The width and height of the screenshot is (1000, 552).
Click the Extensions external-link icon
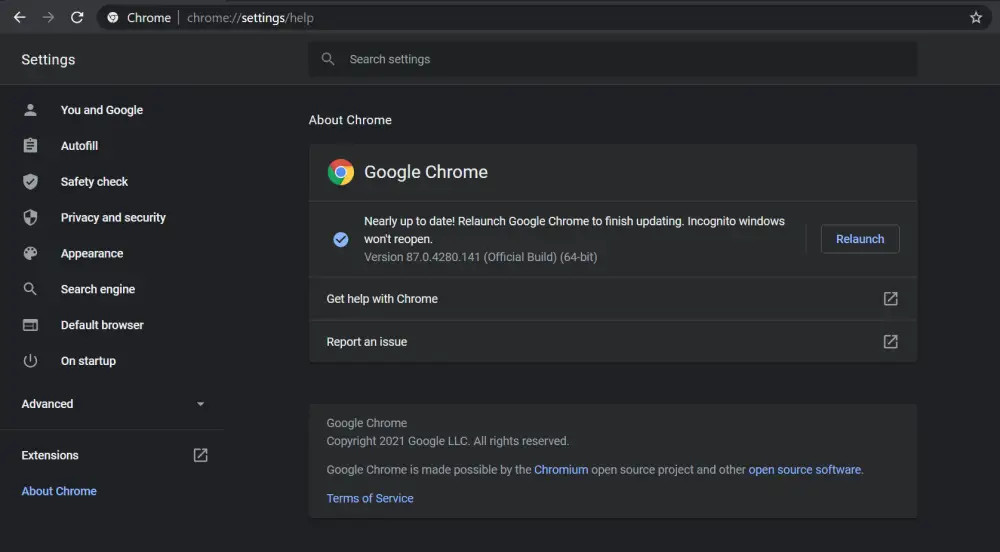(x=200, y=455)
